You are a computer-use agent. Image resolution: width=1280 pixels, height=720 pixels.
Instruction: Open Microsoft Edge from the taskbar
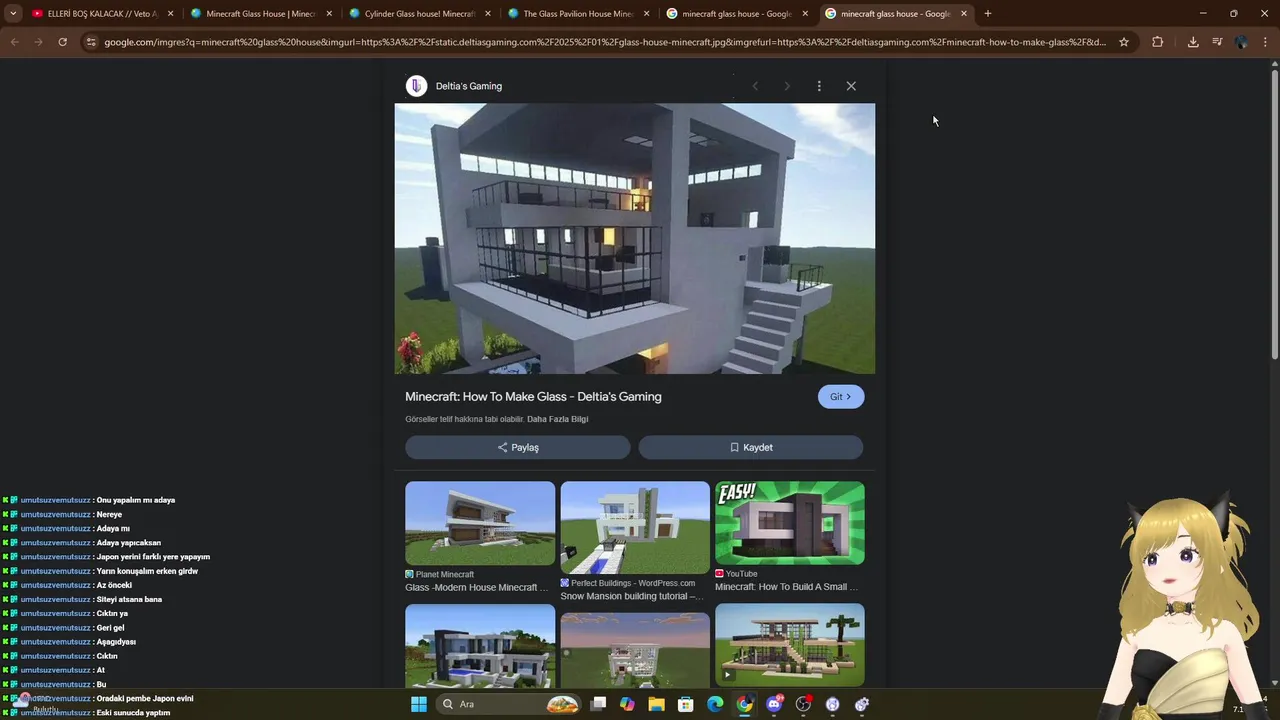click(715, 704)
